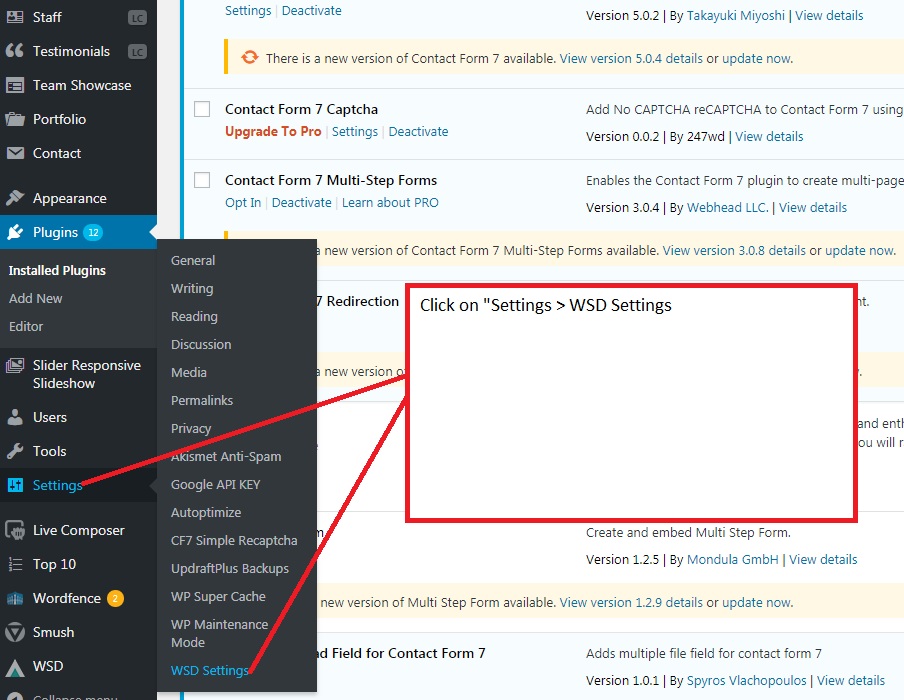Open Installed Plugins page

point(57,270)
